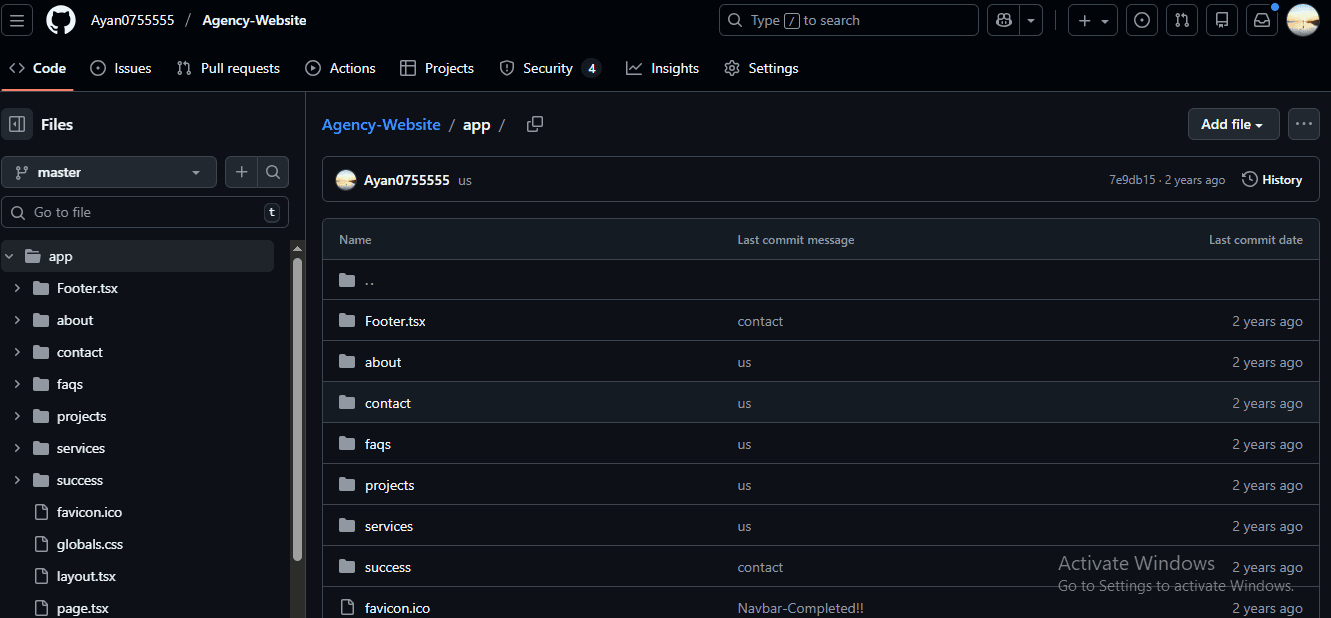Expand the contact folder in file tree

click(x=17, y=352)
